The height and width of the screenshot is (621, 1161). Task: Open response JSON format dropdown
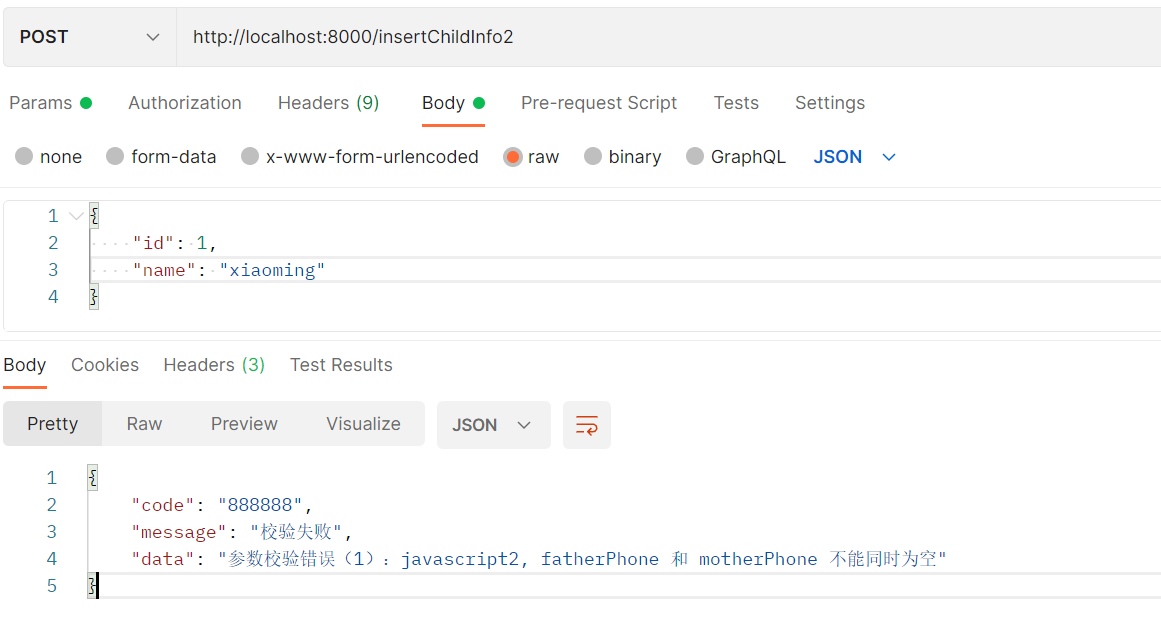493,425
